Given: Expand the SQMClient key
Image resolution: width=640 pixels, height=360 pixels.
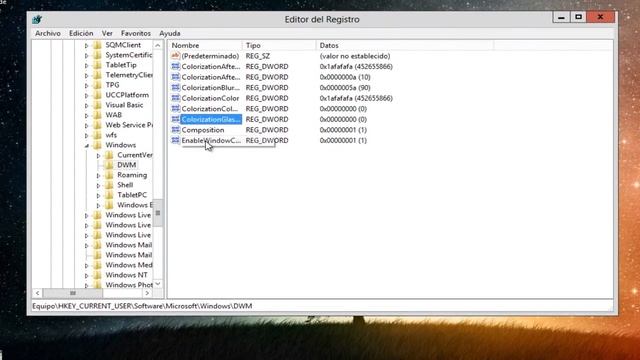Looking at the screenshot, I should 87,46.
